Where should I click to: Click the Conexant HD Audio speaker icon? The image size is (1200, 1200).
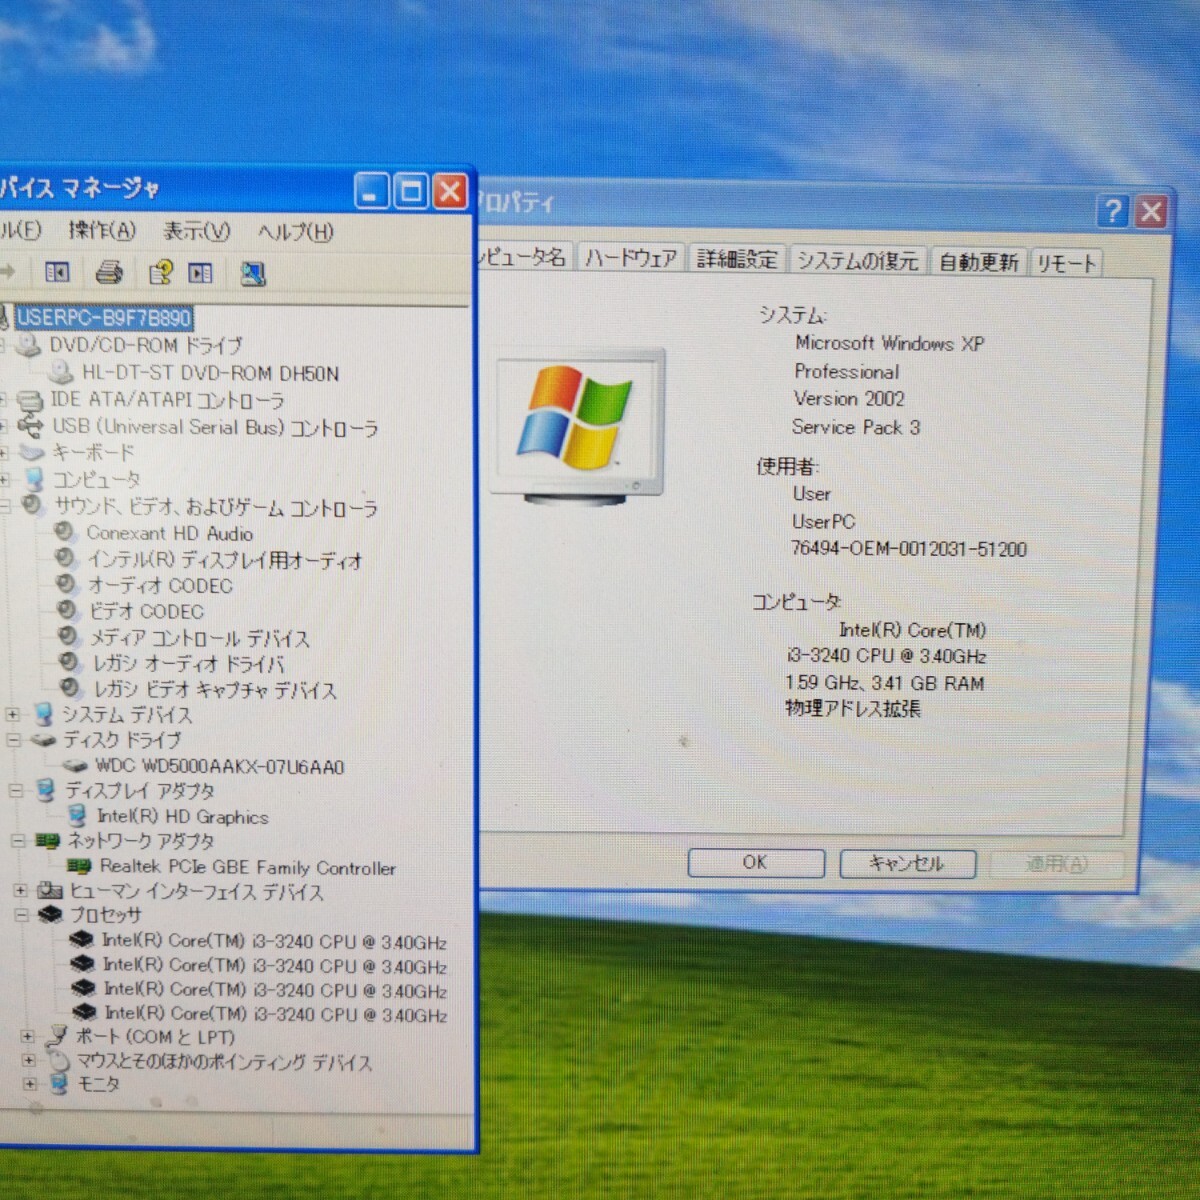coord(65,532)
